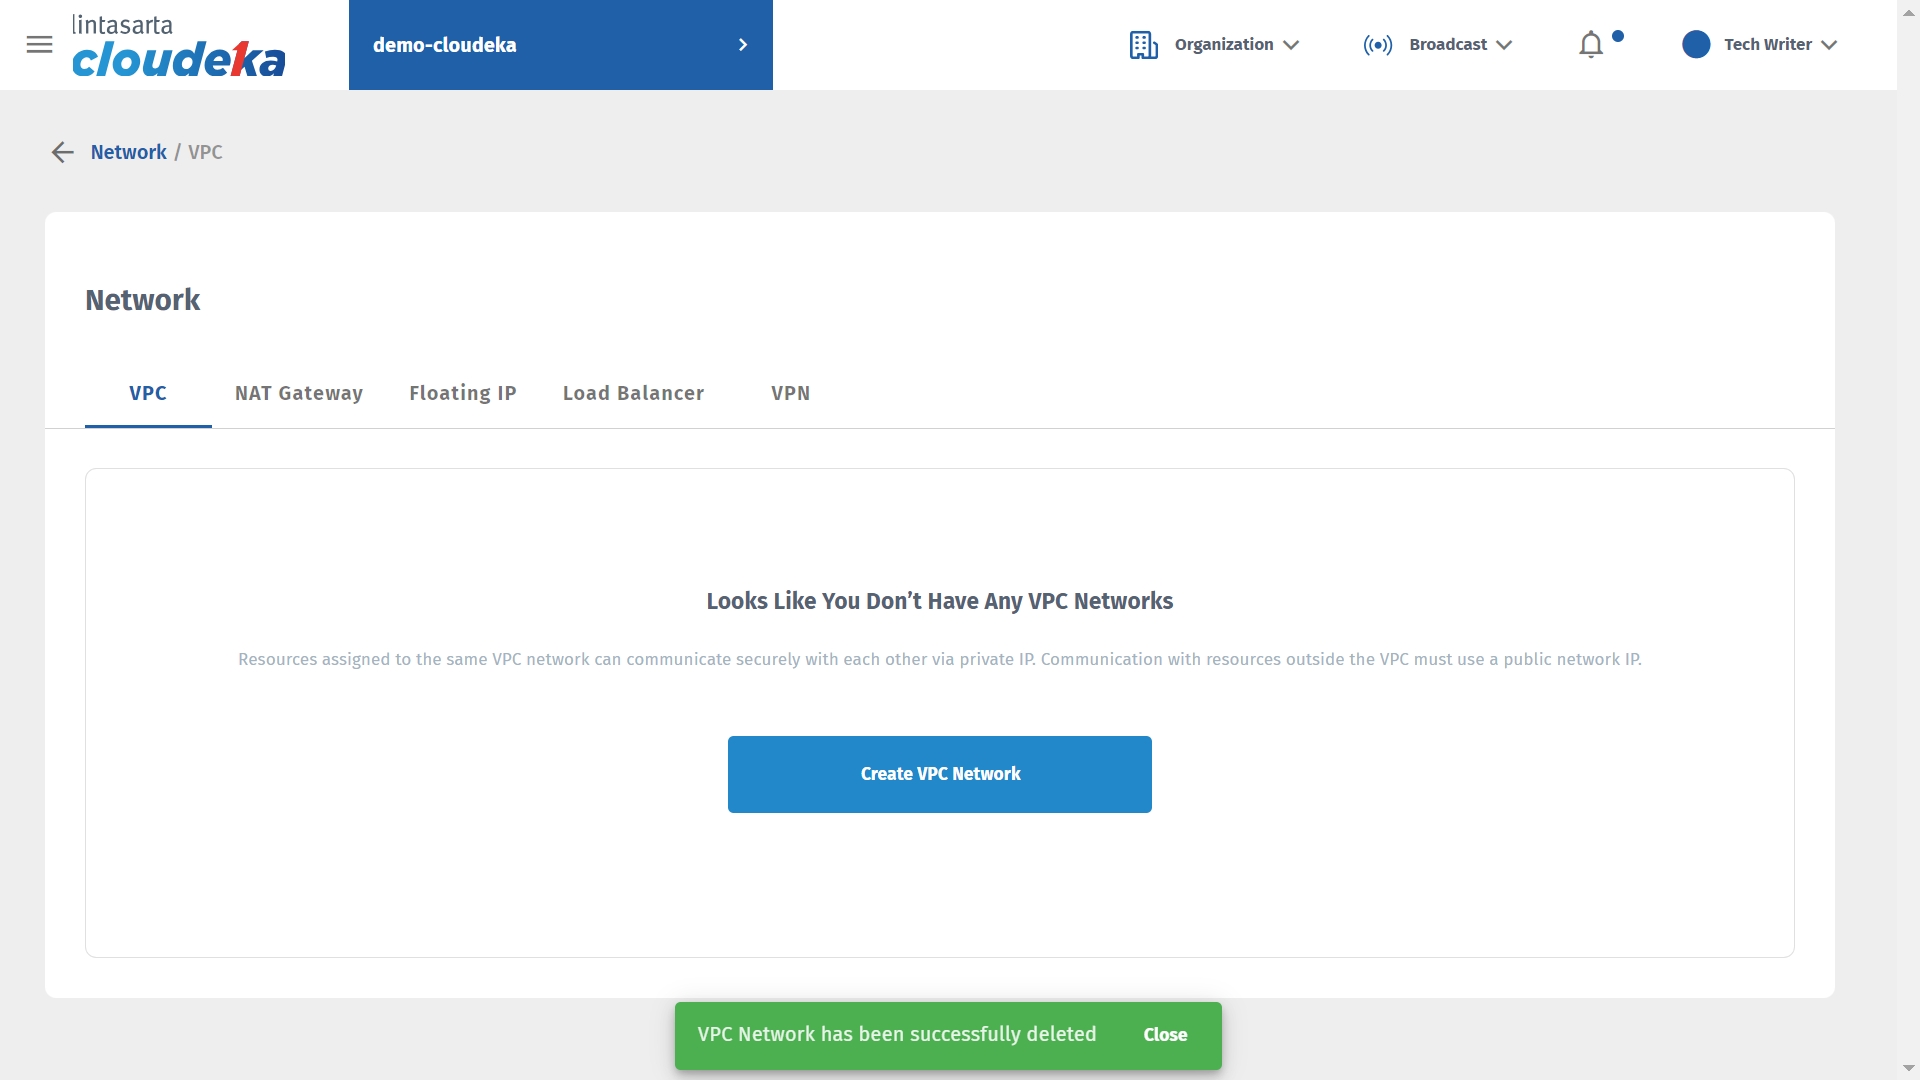1920x1080 pixels.
Task: Open the notifications bell
Action: (1591, 45)
